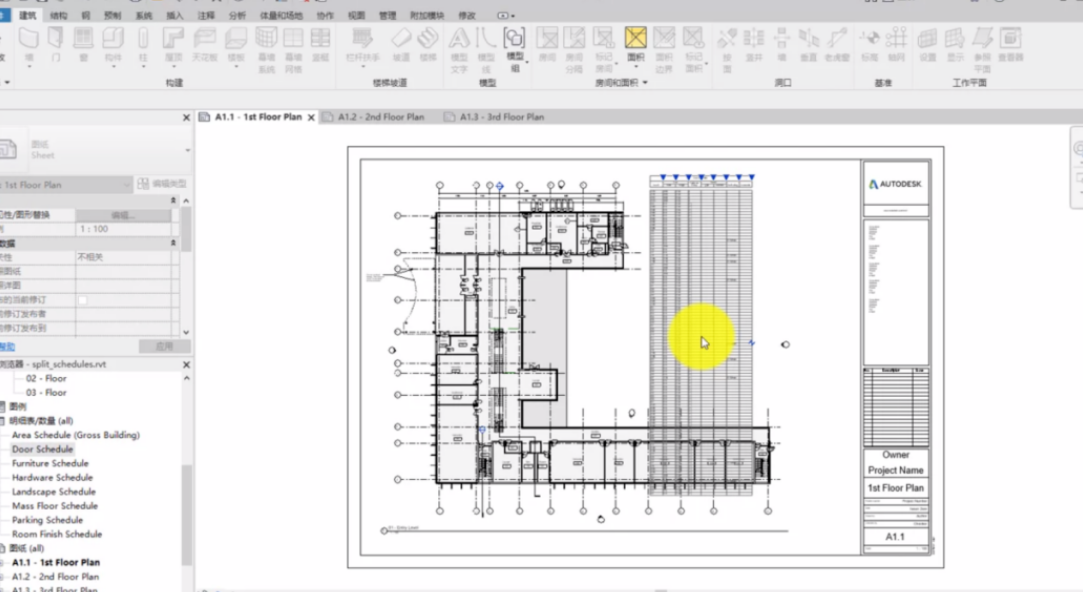Open the work plane Viewer (查看器)
This screenshot has height=592, width=1083.
click(1010, 45)
